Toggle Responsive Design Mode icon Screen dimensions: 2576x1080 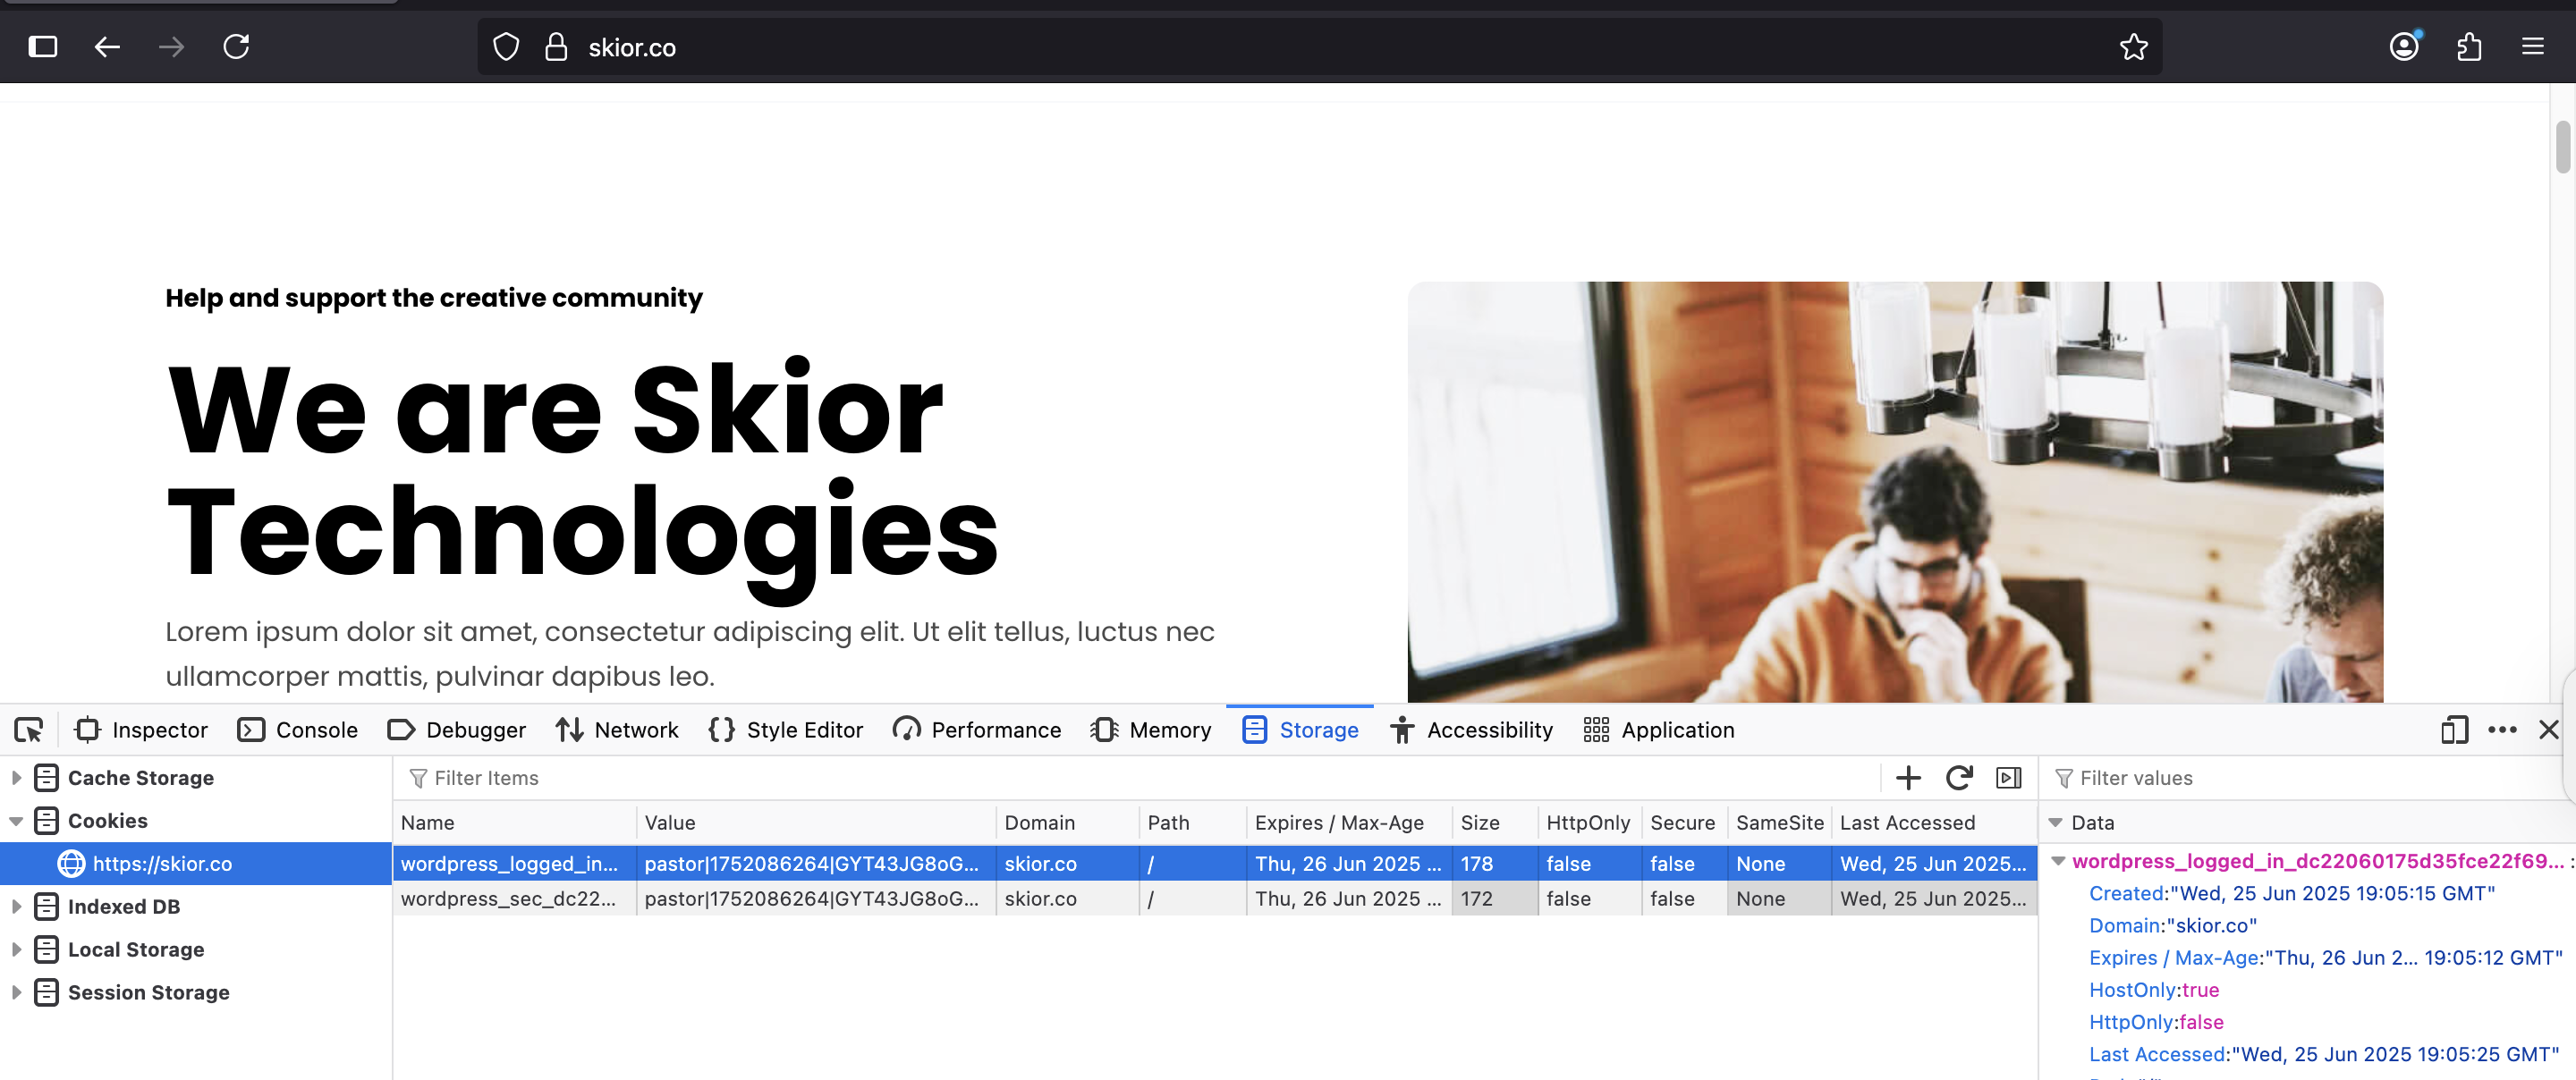click(2455, 730)
